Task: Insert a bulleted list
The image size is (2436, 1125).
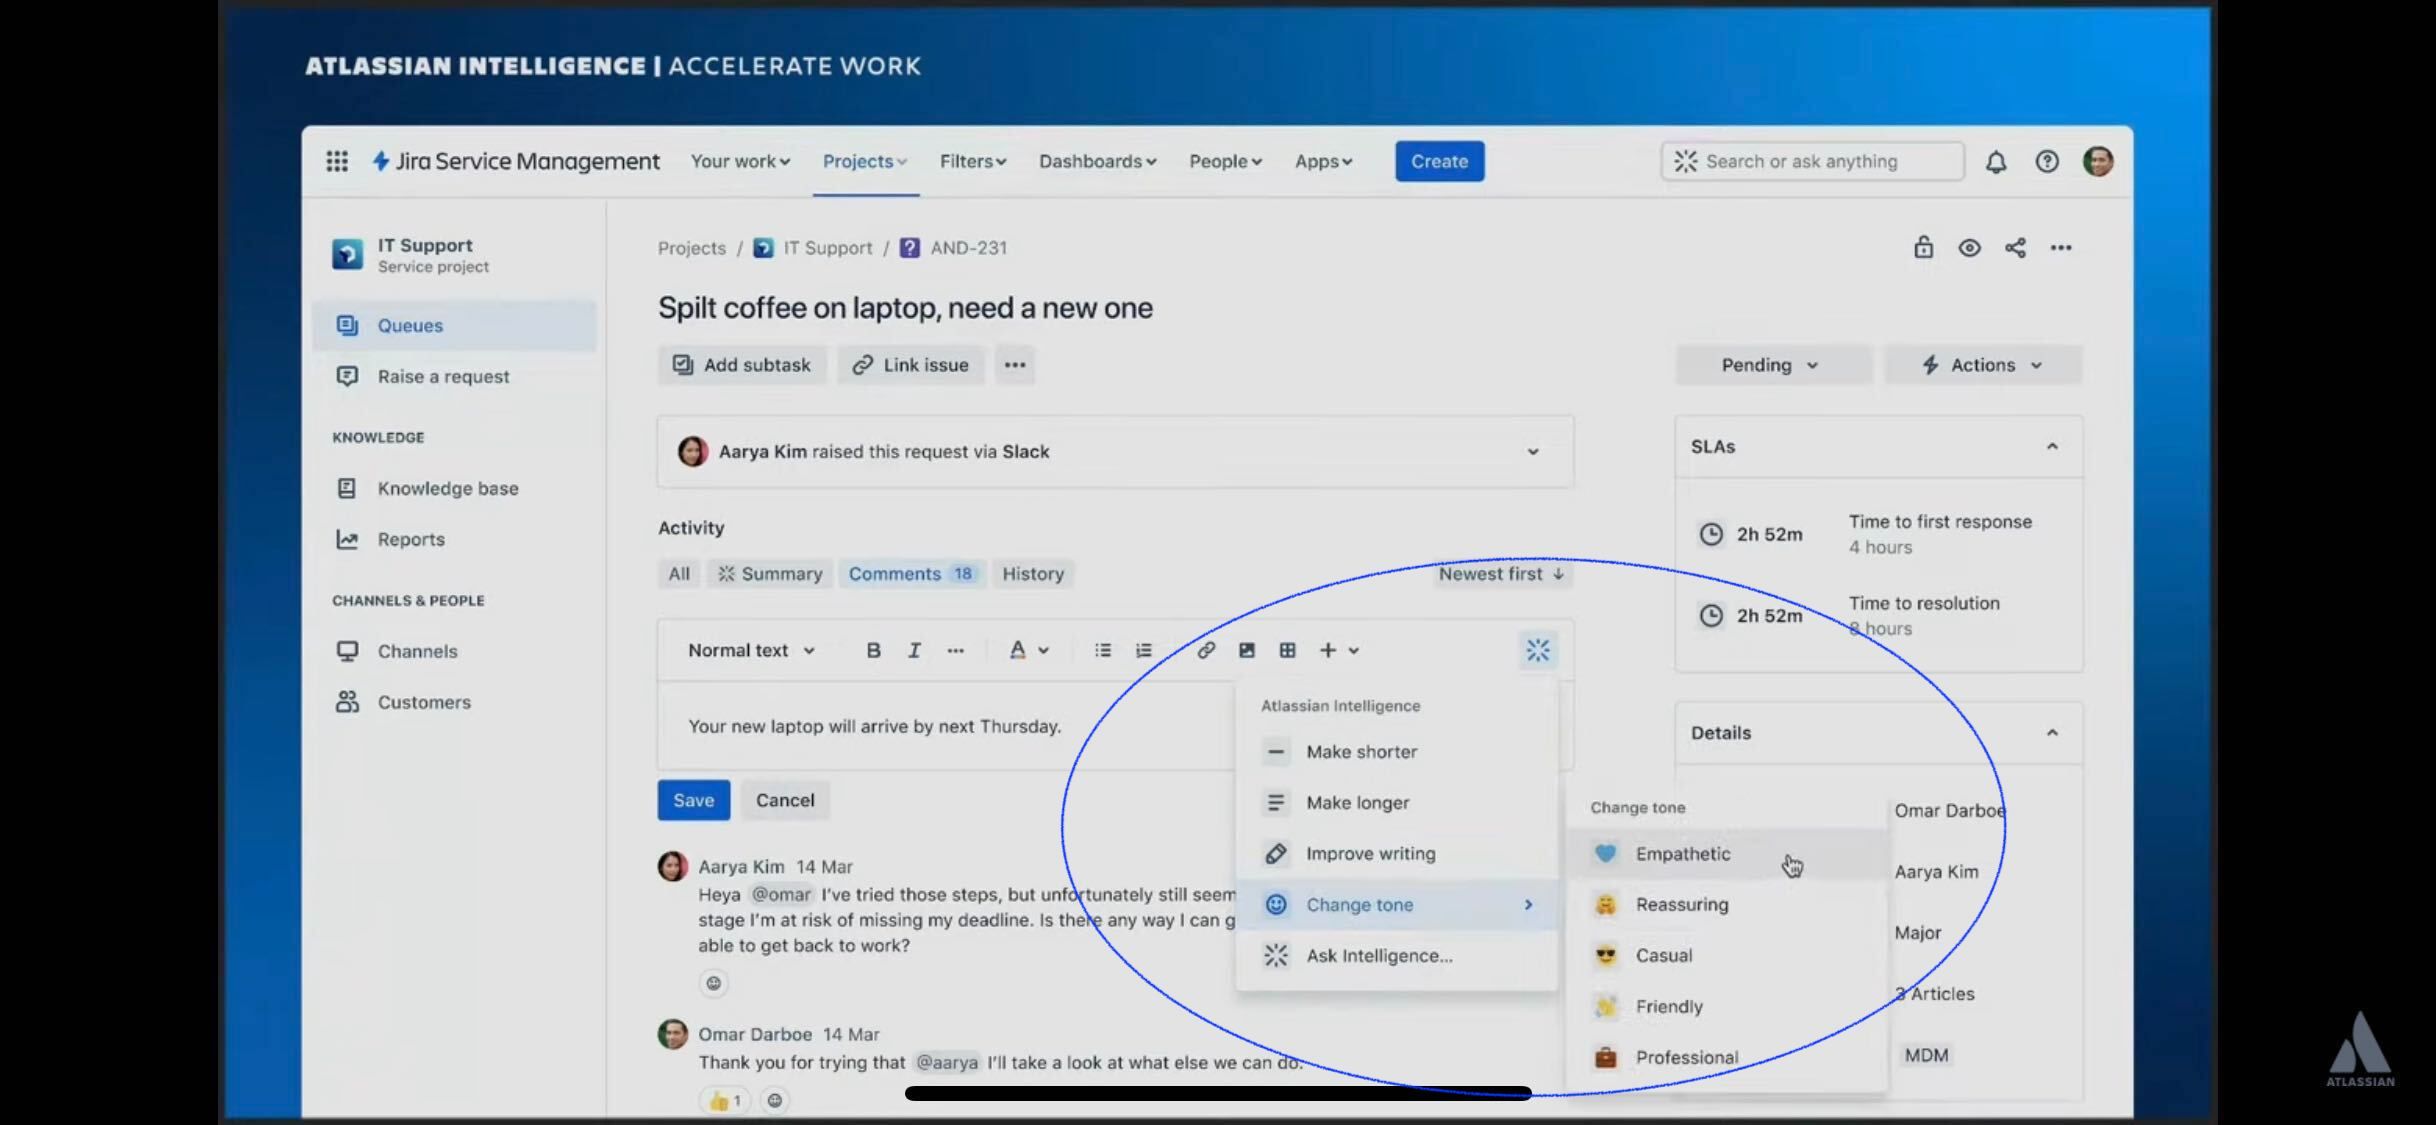Action: pyautogui.click(x=1103, y=650)
